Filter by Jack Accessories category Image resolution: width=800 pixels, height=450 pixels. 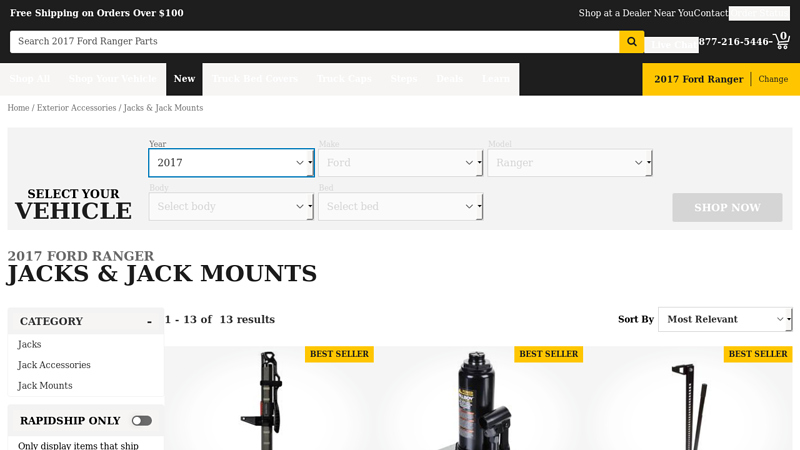[54, 365]
